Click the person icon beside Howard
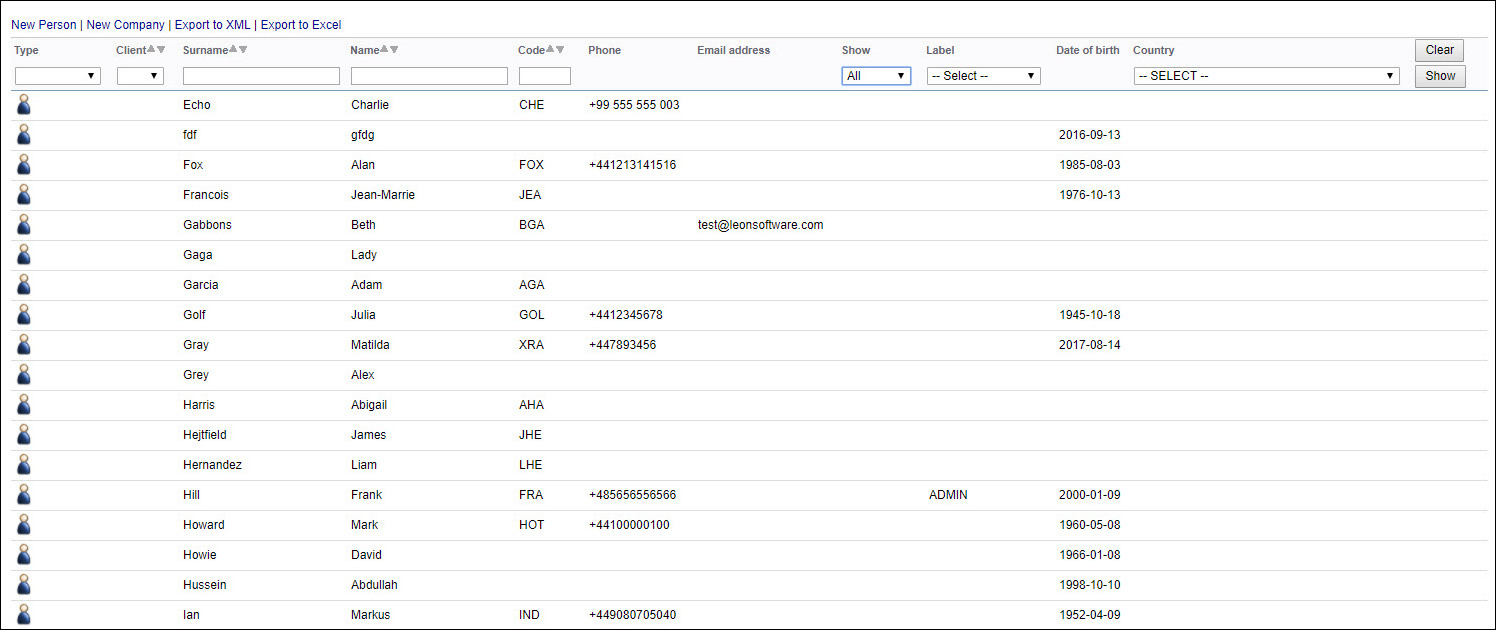Viewport: 1496px width, 630px height. coord(24,524)
